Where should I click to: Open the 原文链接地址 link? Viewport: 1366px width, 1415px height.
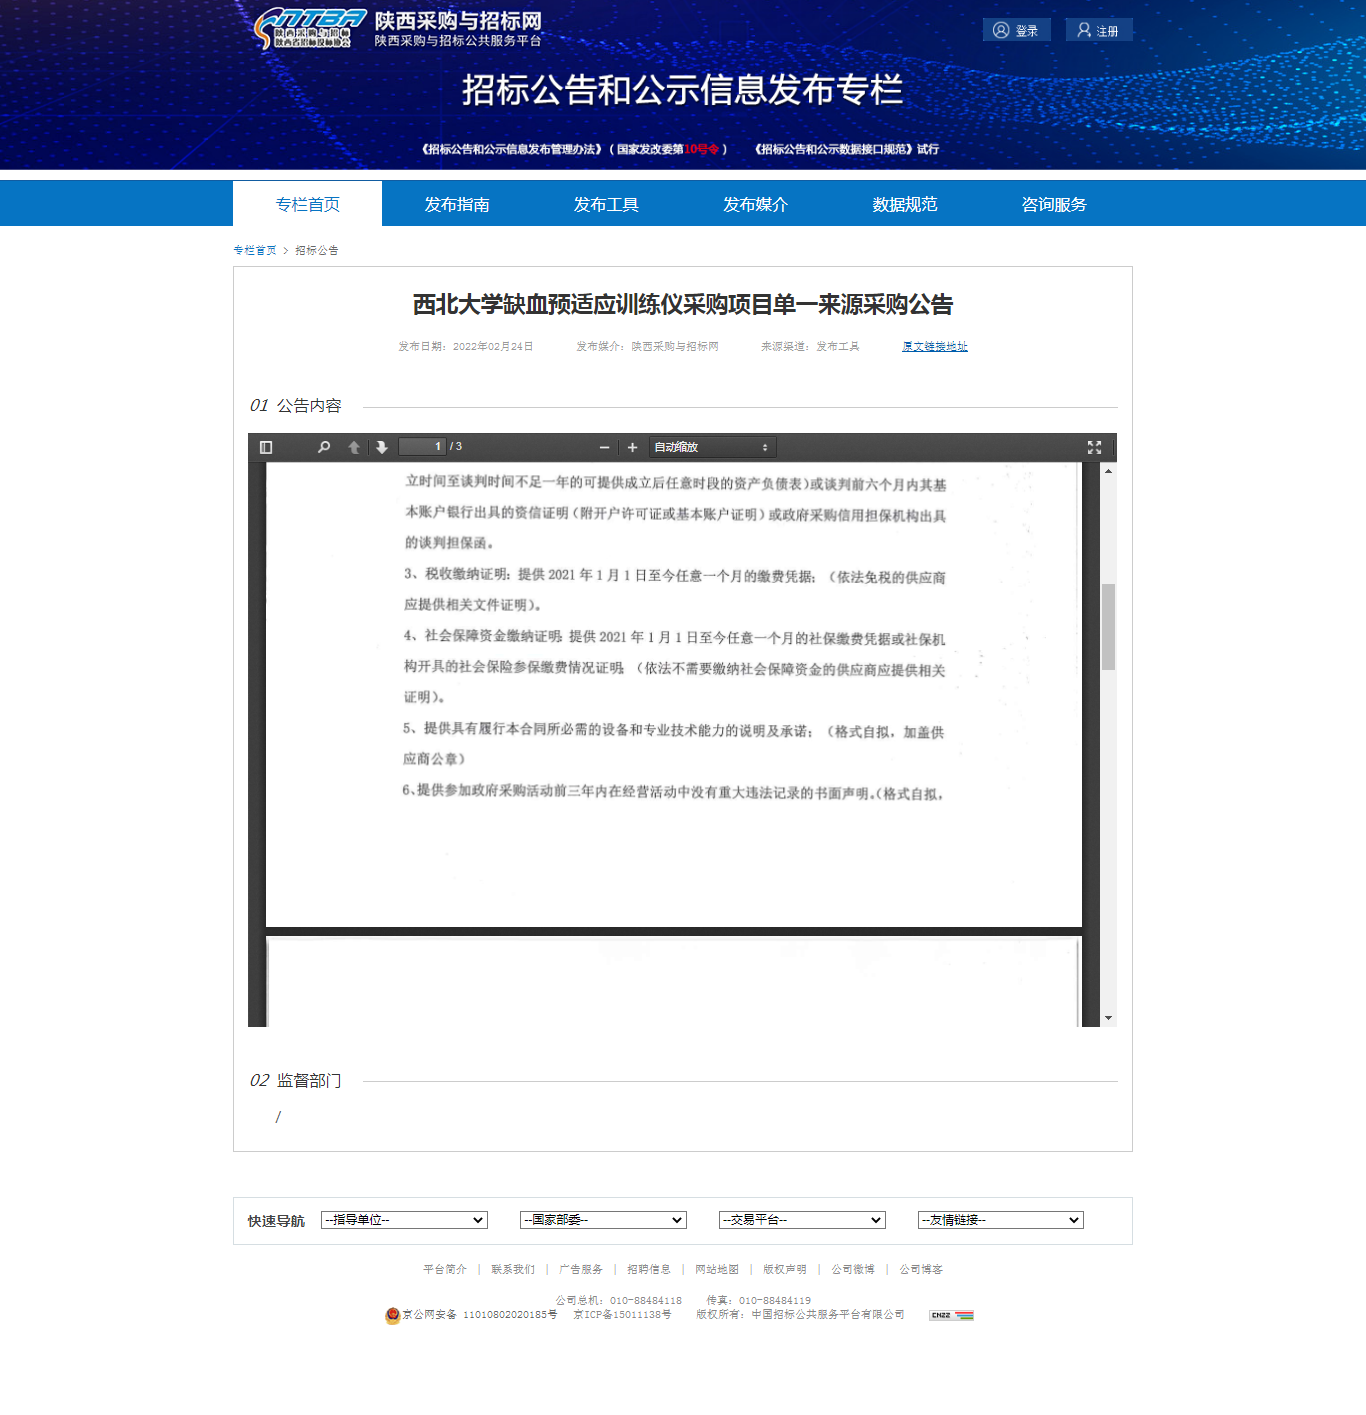tap(934, 346)
